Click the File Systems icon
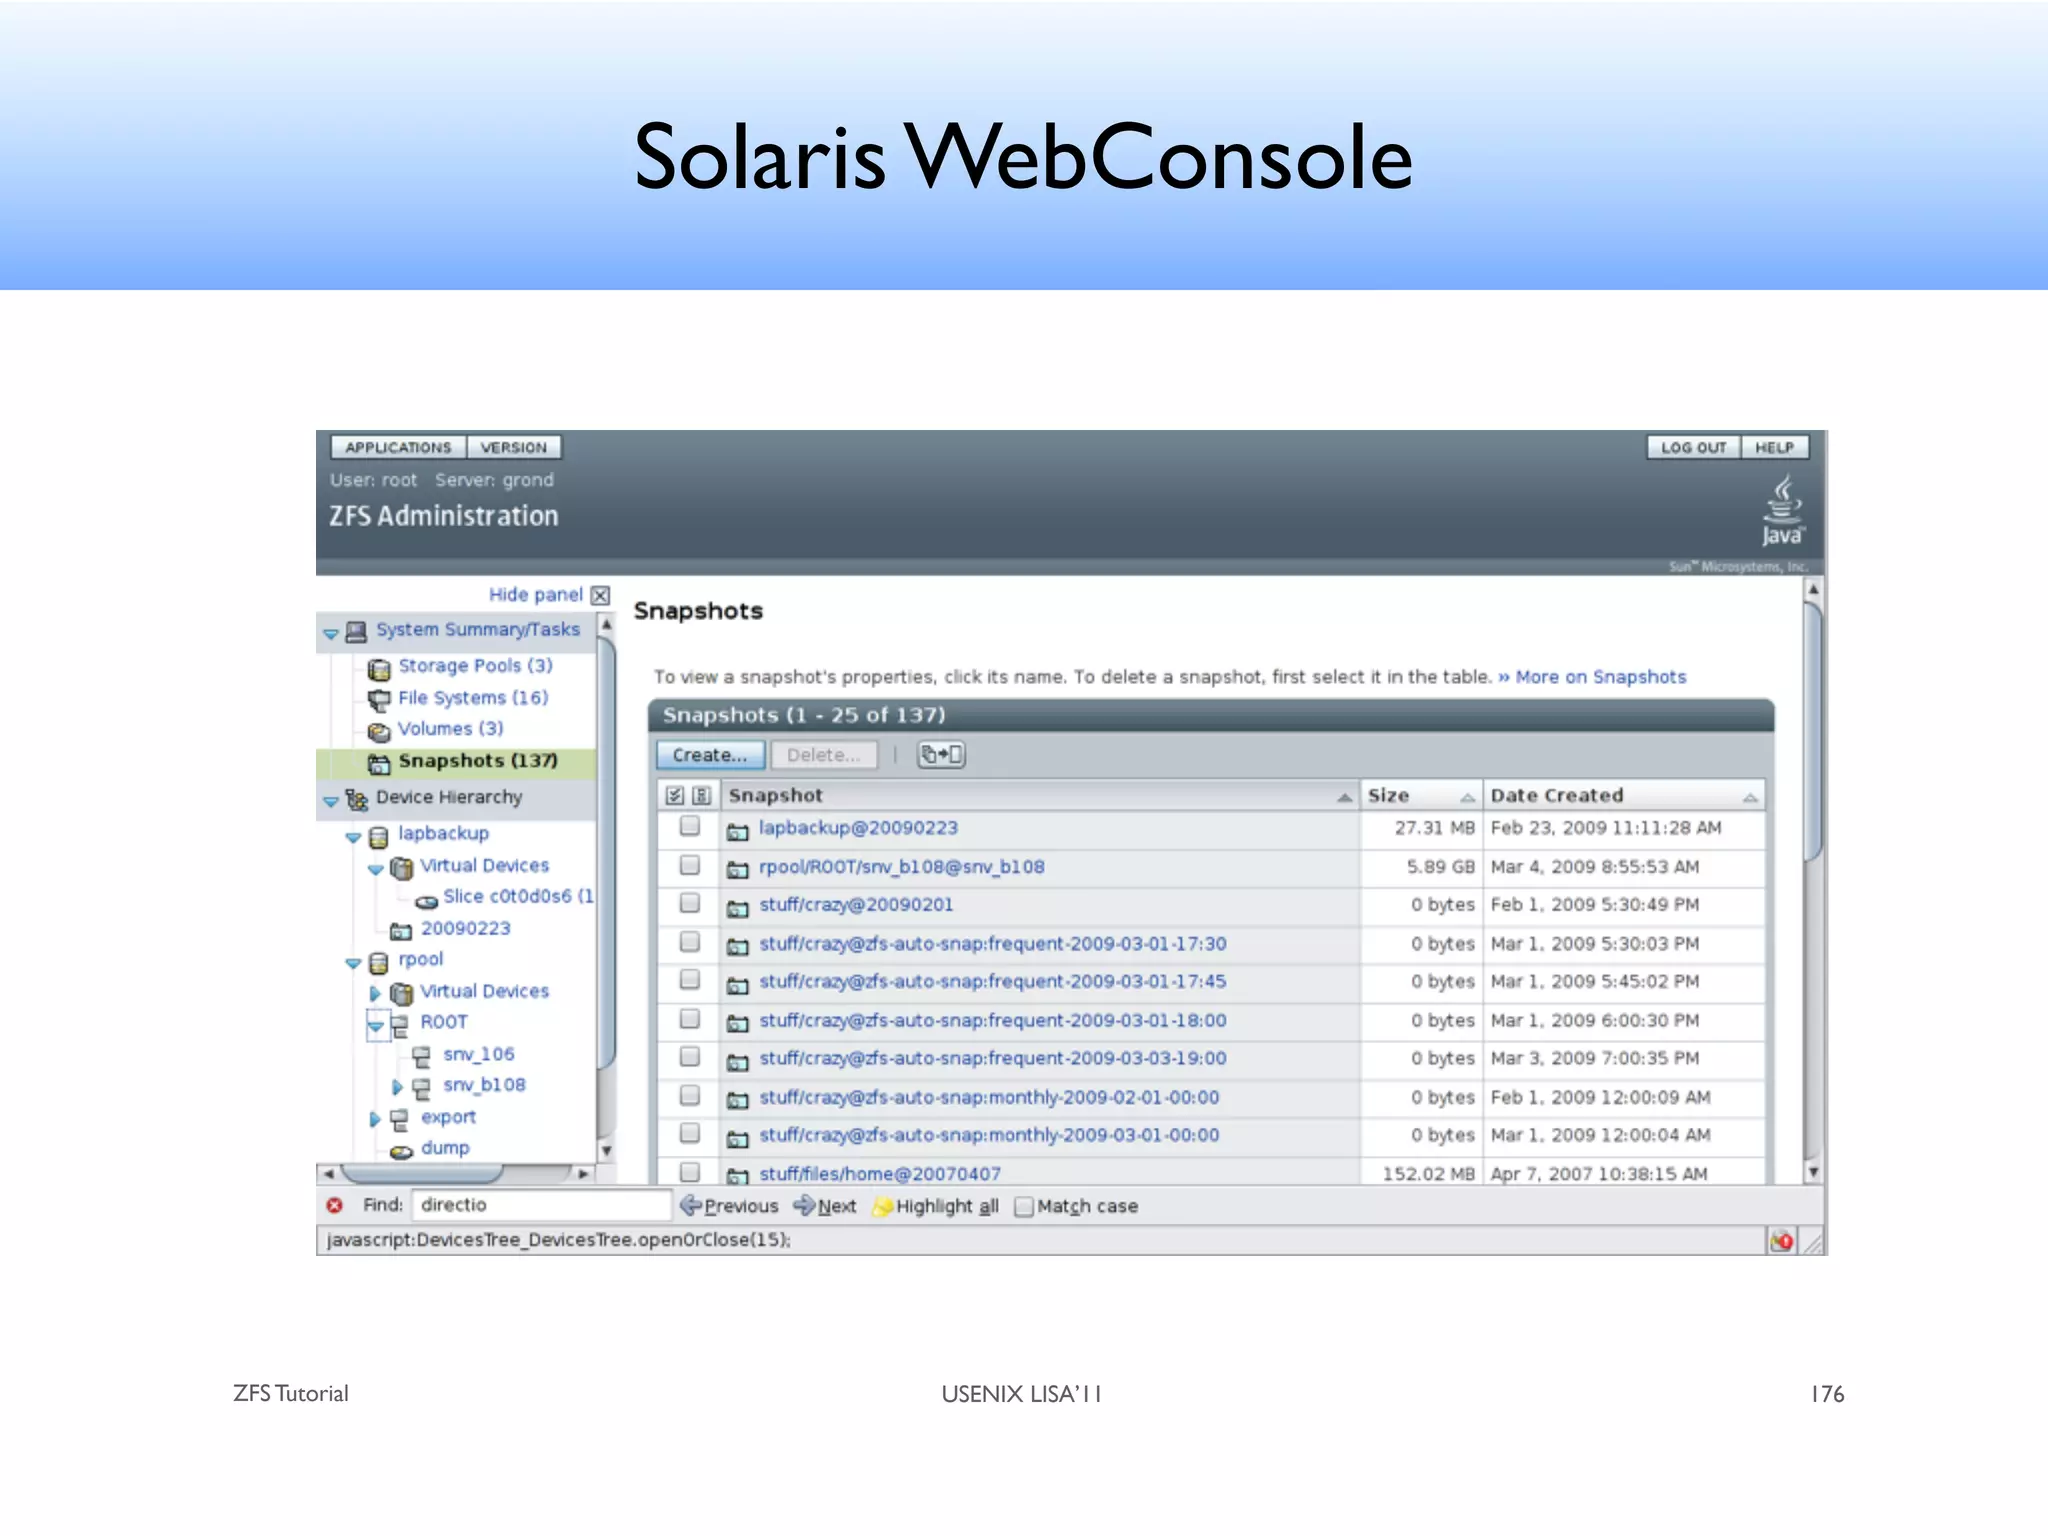The width and height of the screenshot is (2048, 1536). click(379, 699)
